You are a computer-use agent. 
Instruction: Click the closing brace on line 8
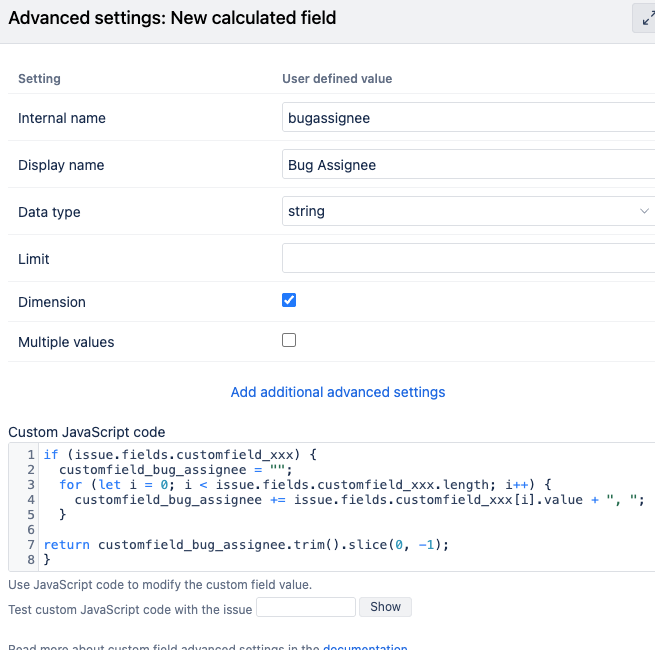47,559
